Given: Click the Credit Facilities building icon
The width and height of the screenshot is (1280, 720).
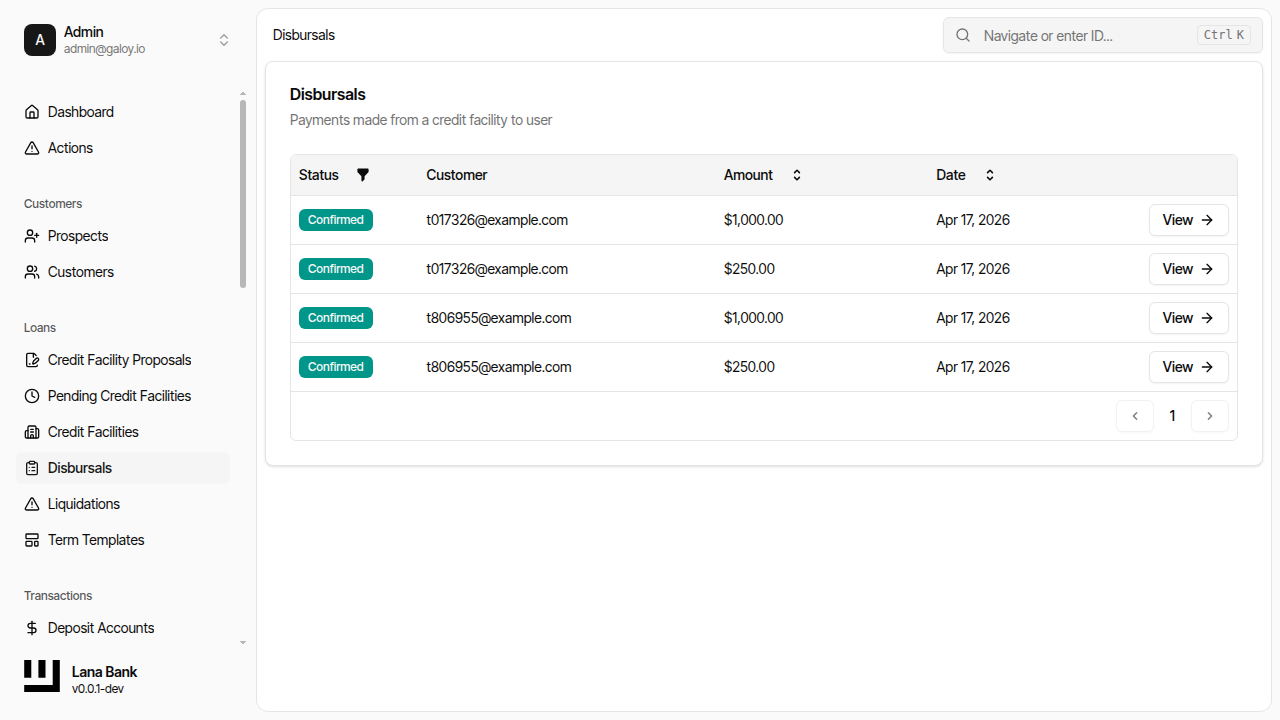Looking at the screenshot, I should coord(32,432).
